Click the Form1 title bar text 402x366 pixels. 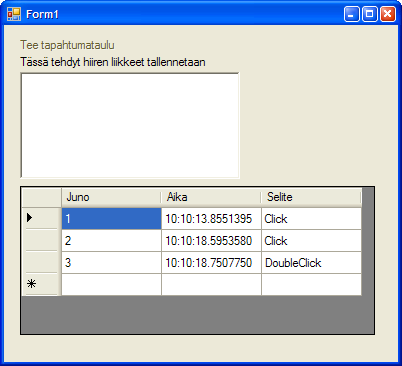(42, 14)
